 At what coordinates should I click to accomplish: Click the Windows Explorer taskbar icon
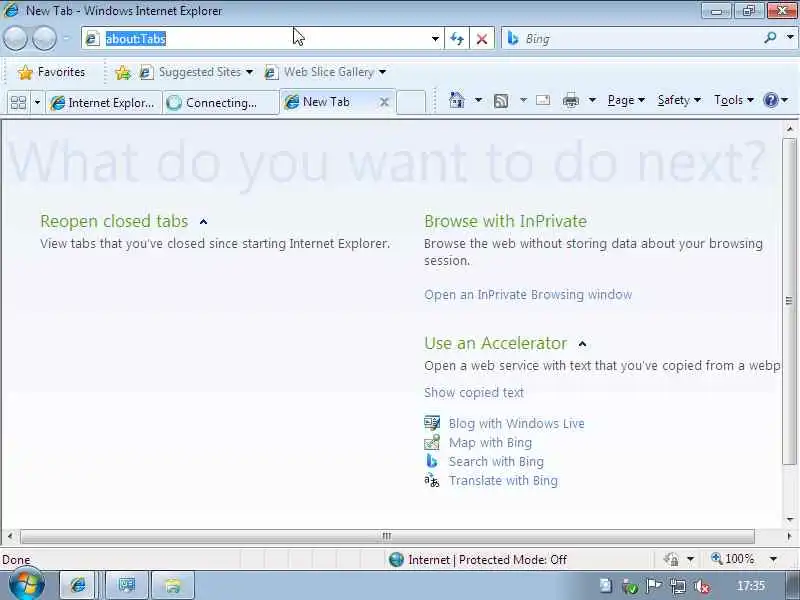tap(173, 585)
